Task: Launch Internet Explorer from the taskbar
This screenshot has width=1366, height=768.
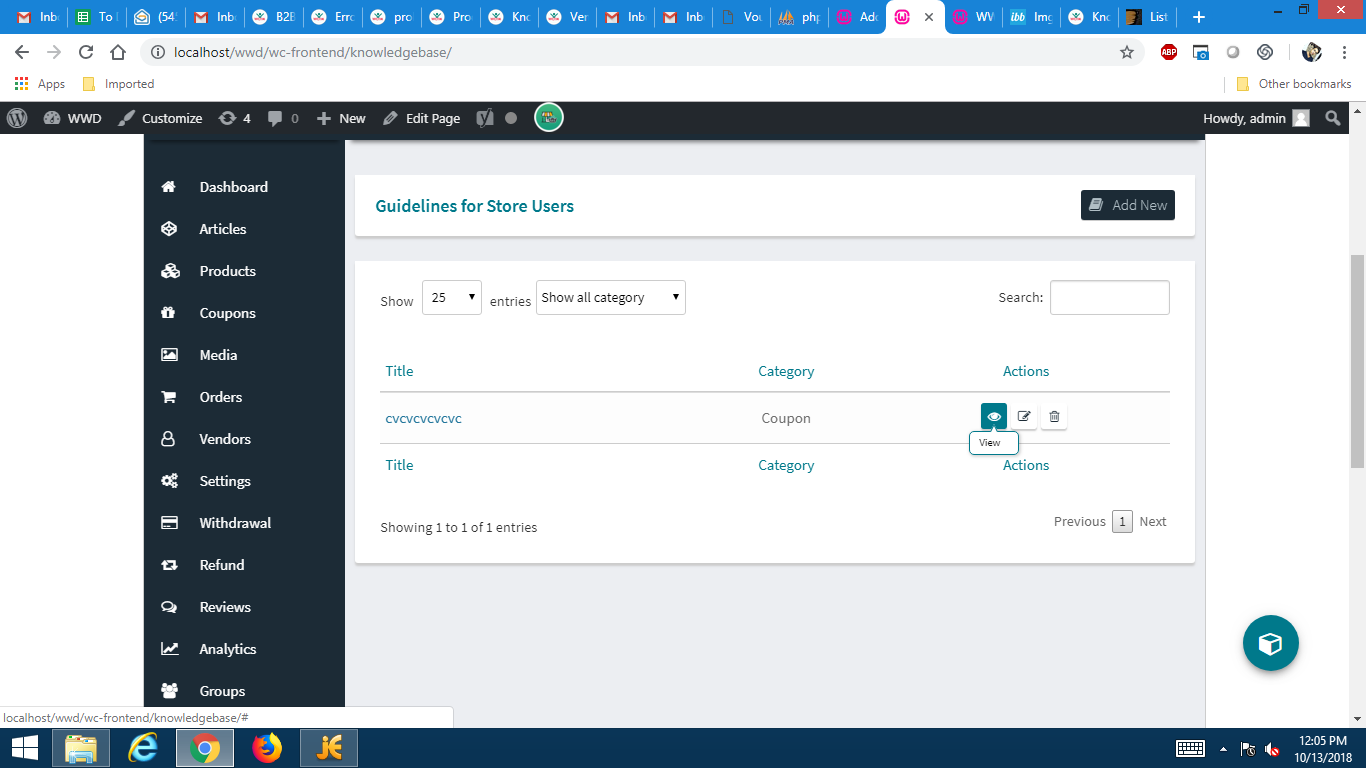Action: tap(143, 748)
